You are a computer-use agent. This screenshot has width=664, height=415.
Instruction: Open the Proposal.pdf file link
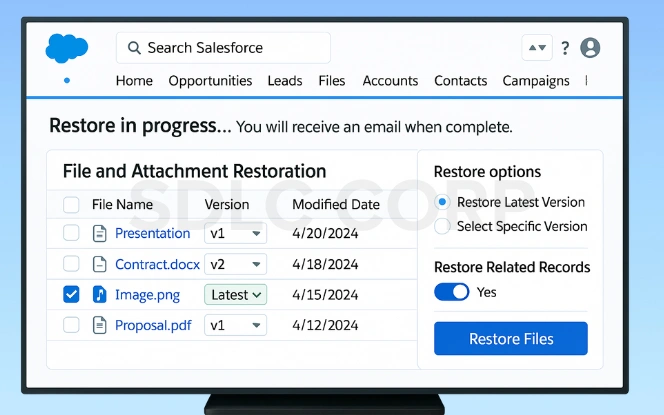153,326
